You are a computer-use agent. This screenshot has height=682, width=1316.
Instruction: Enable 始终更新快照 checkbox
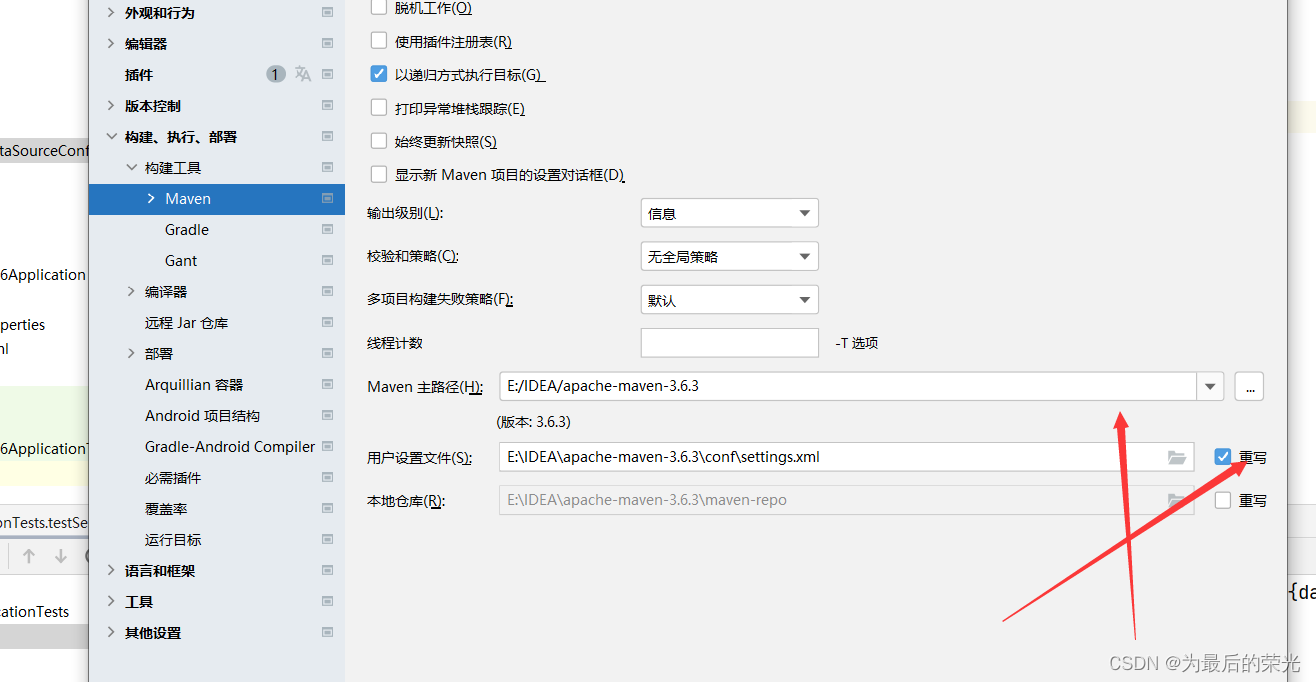[x=378, y=141]
